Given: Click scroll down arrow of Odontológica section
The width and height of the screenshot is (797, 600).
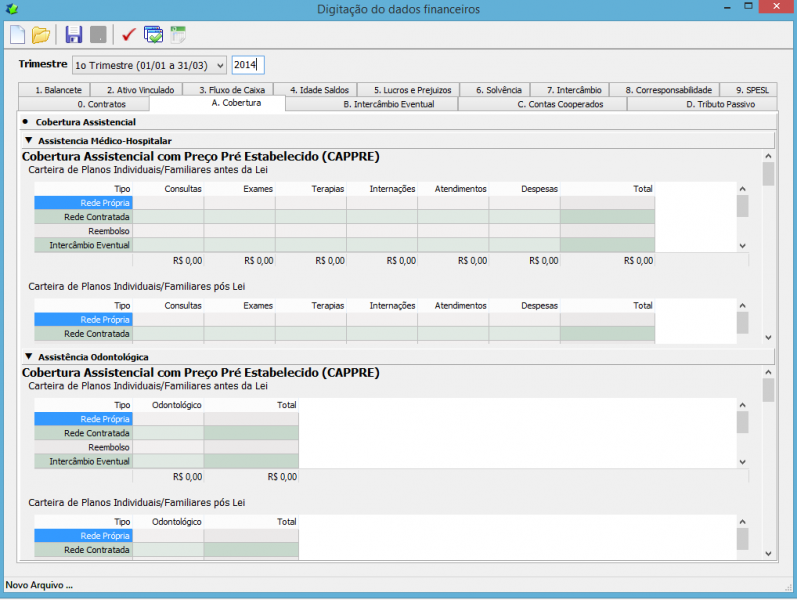Looking at the screenshot, I should click(768, 554).
